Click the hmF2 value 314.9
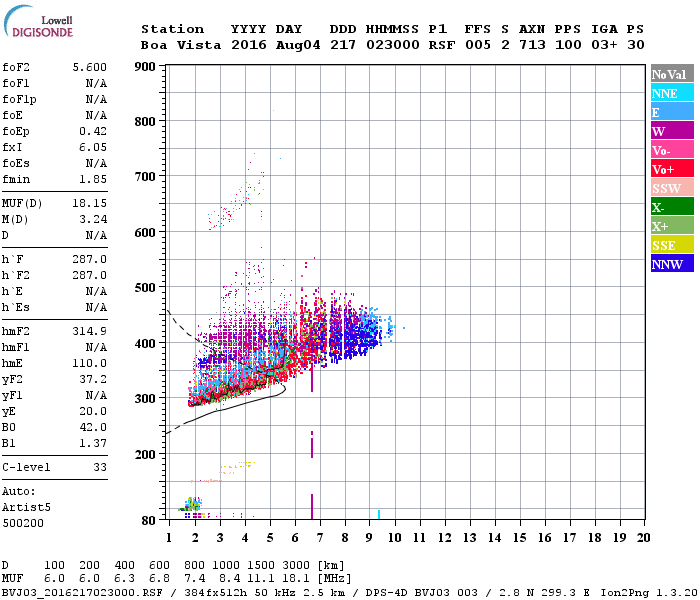Image resolution: width=700 pixels, height=600 pixels. 90,331
